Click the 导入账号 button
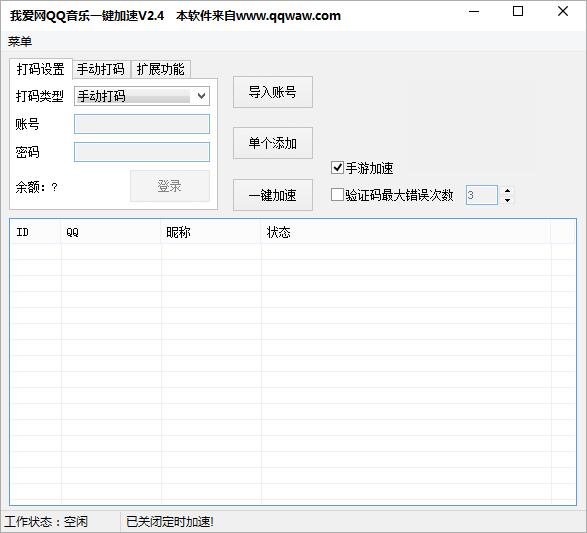 coord(273,92)
